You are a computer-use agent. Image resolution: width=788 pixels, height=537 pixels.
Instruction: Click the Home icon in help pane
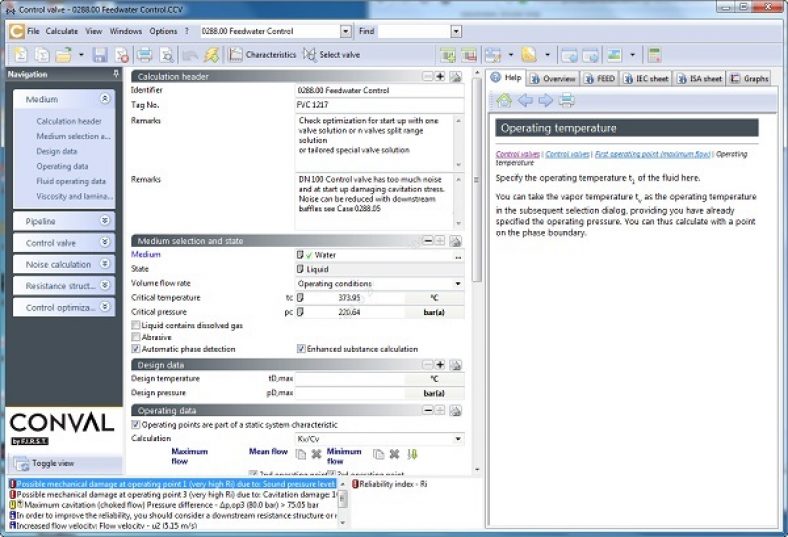click(504, 100)
